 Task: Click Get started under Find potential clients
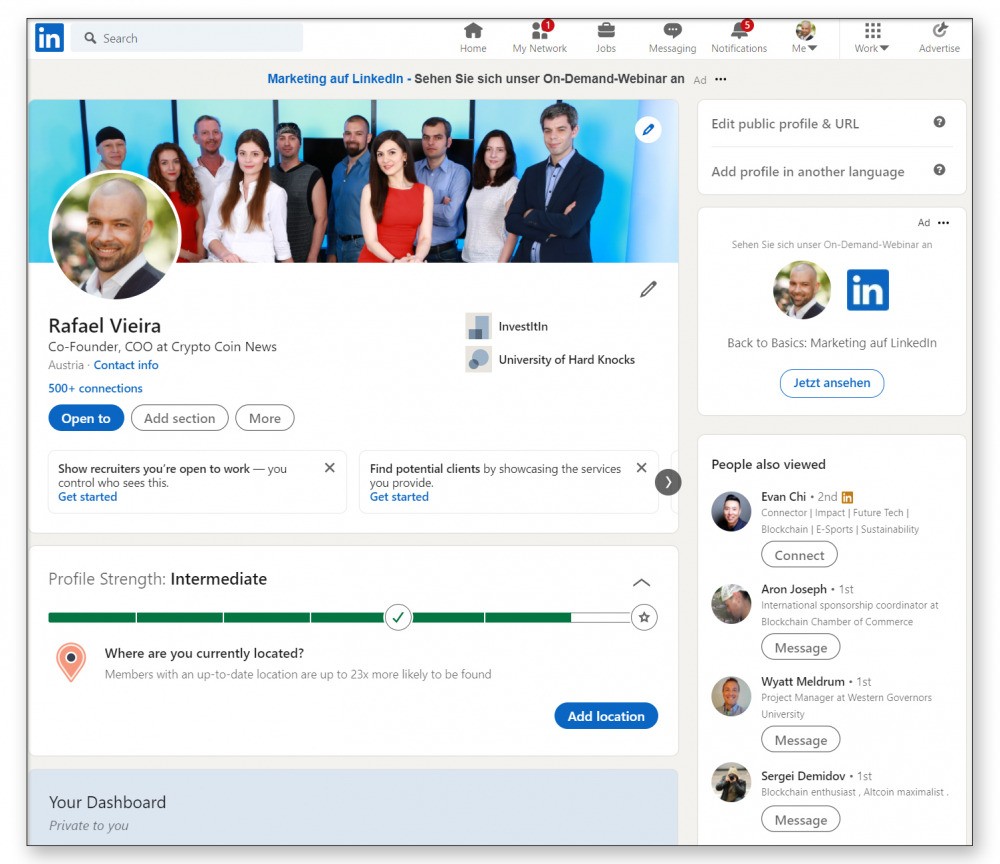coord(399,497)
